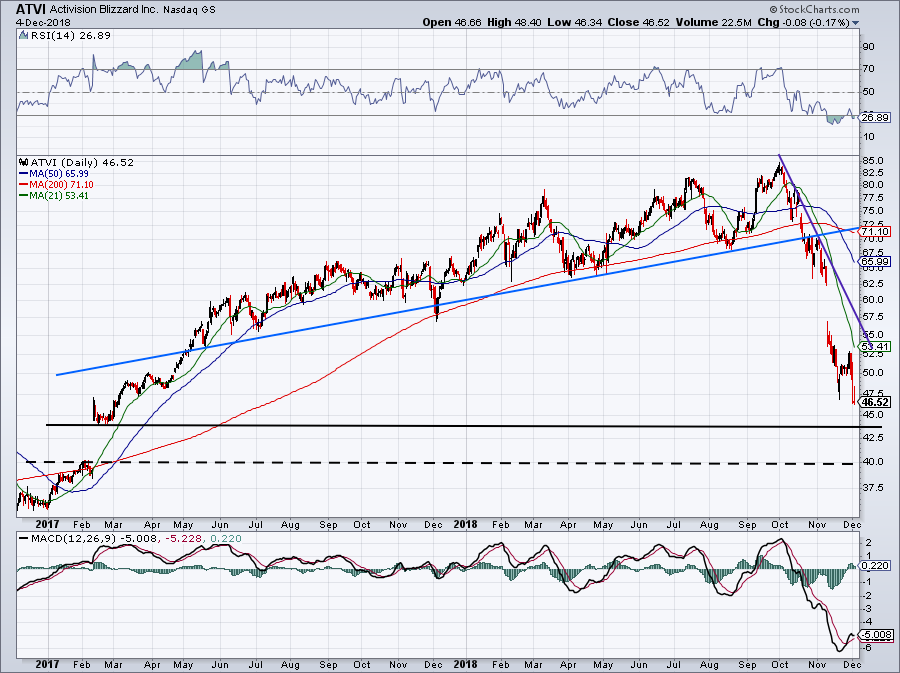Viewport: 900px width, 673px height.
Task: Click the 75.0 label on the price axis
Action: point(872,211)
